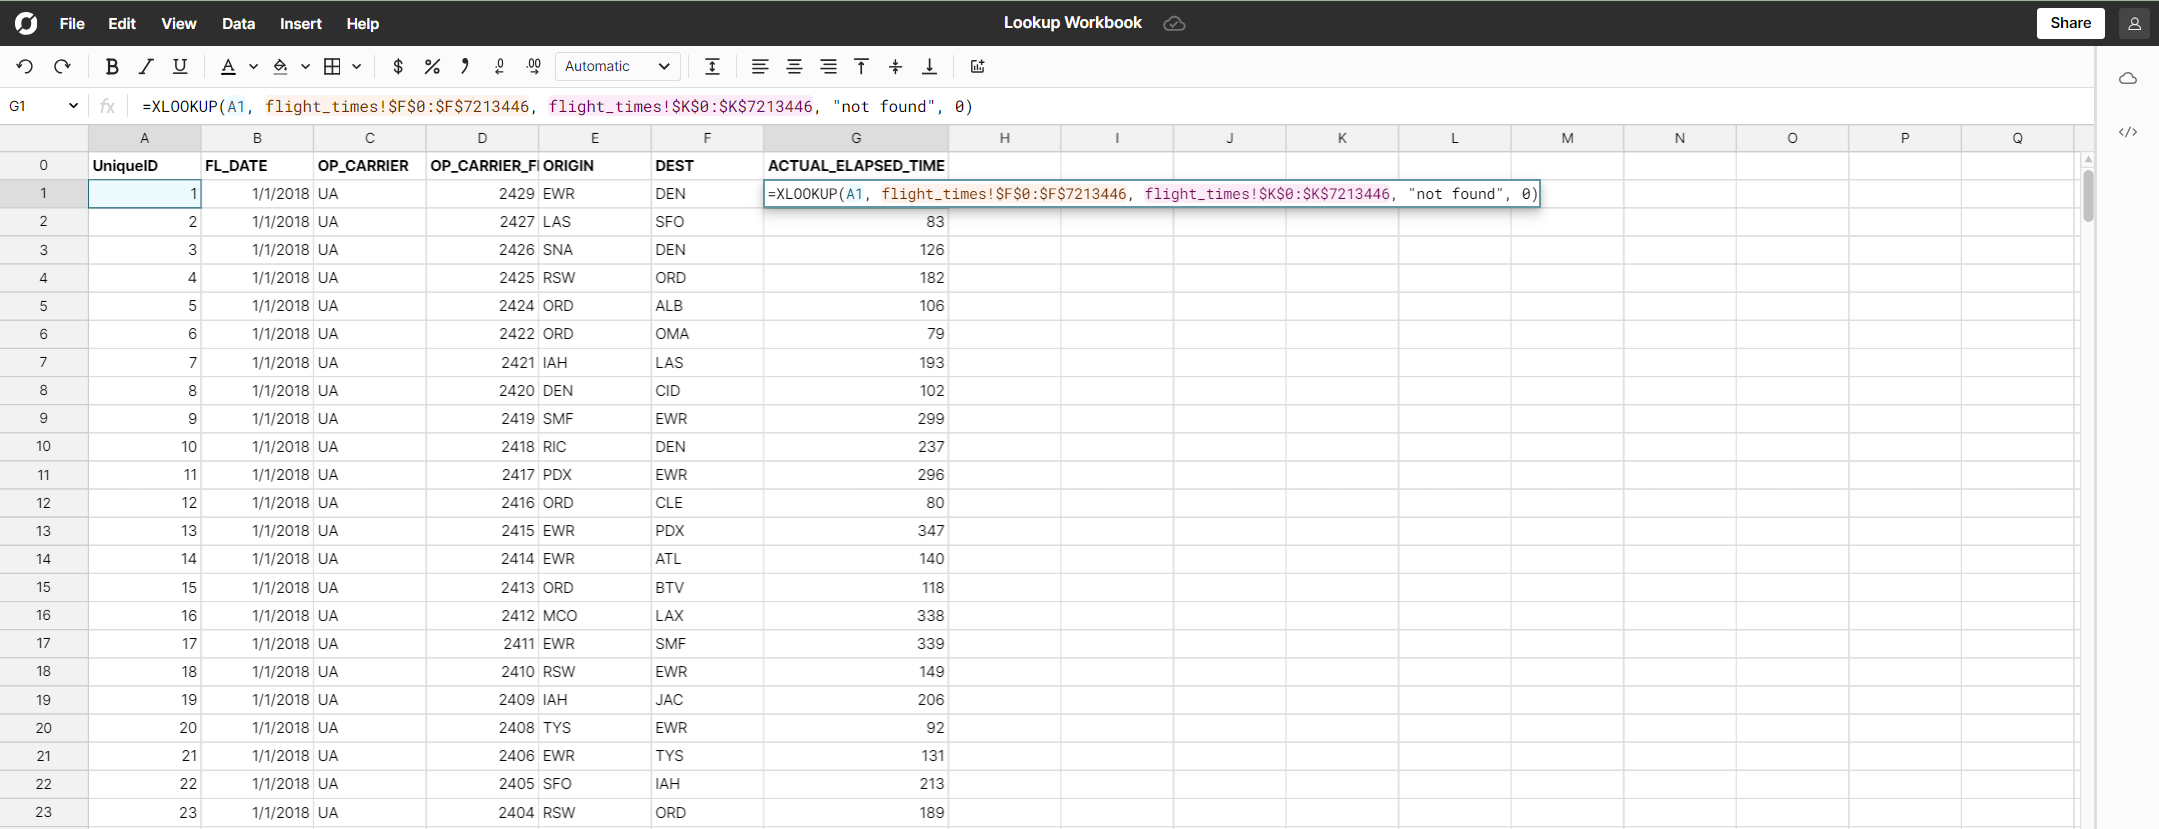Image resolution: width=2159 pixels, height=829 pixels.
Task: Click the decrease decimal places icon
Action: pos(499,67)
